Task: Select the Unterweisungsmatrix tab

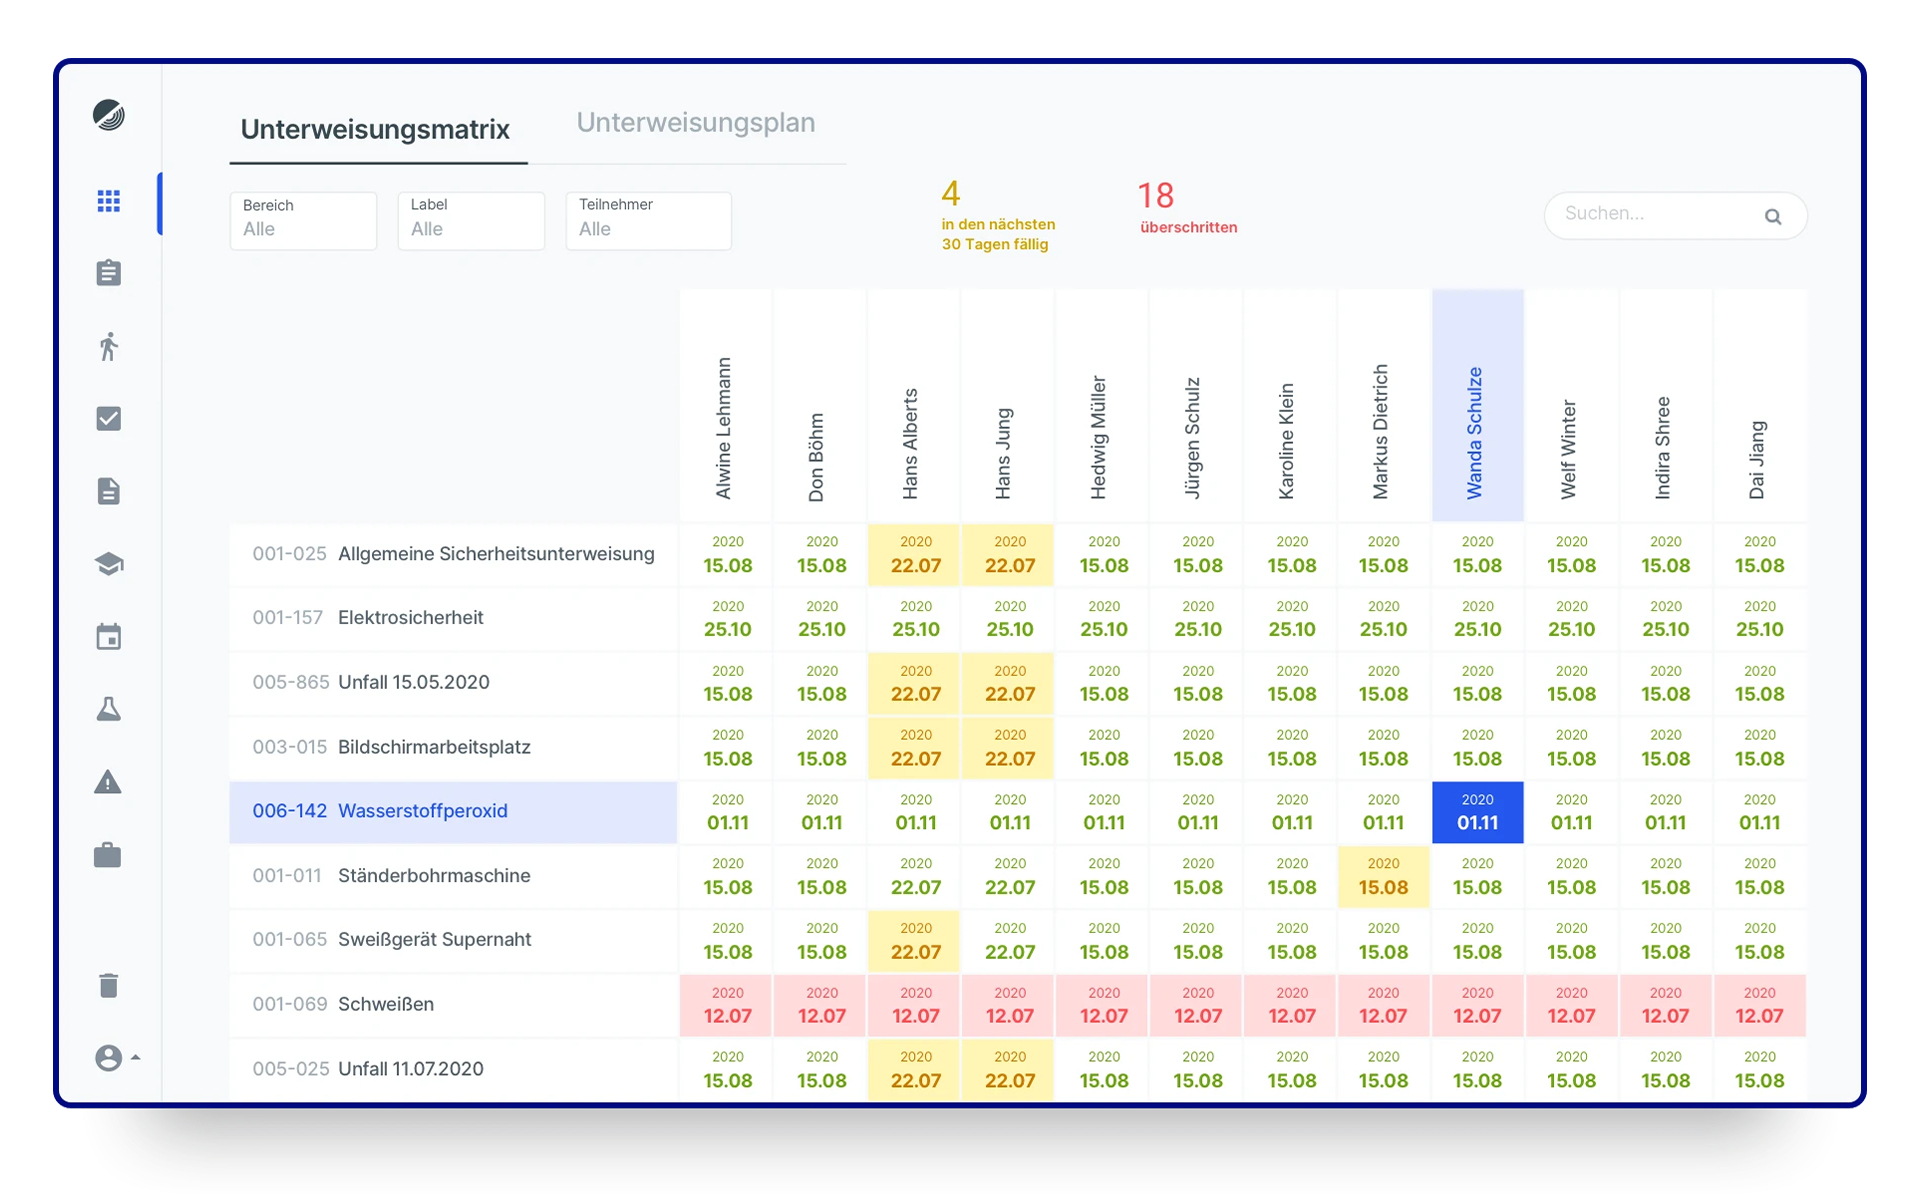Action: click(x=375, y=129)
